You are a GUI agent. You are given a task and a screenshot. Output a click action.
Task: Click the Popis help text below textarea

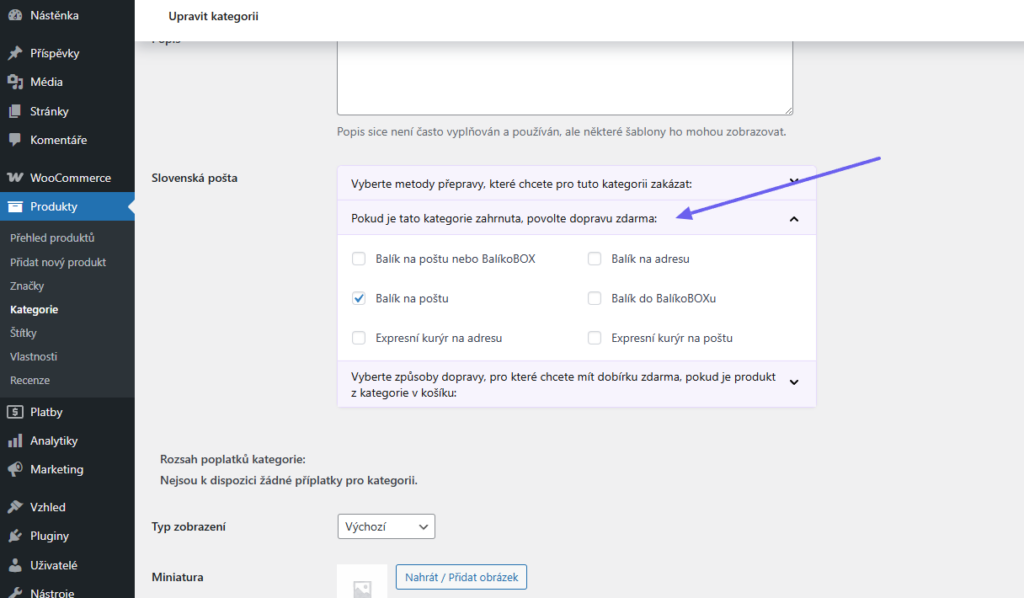tap(562, 131)
